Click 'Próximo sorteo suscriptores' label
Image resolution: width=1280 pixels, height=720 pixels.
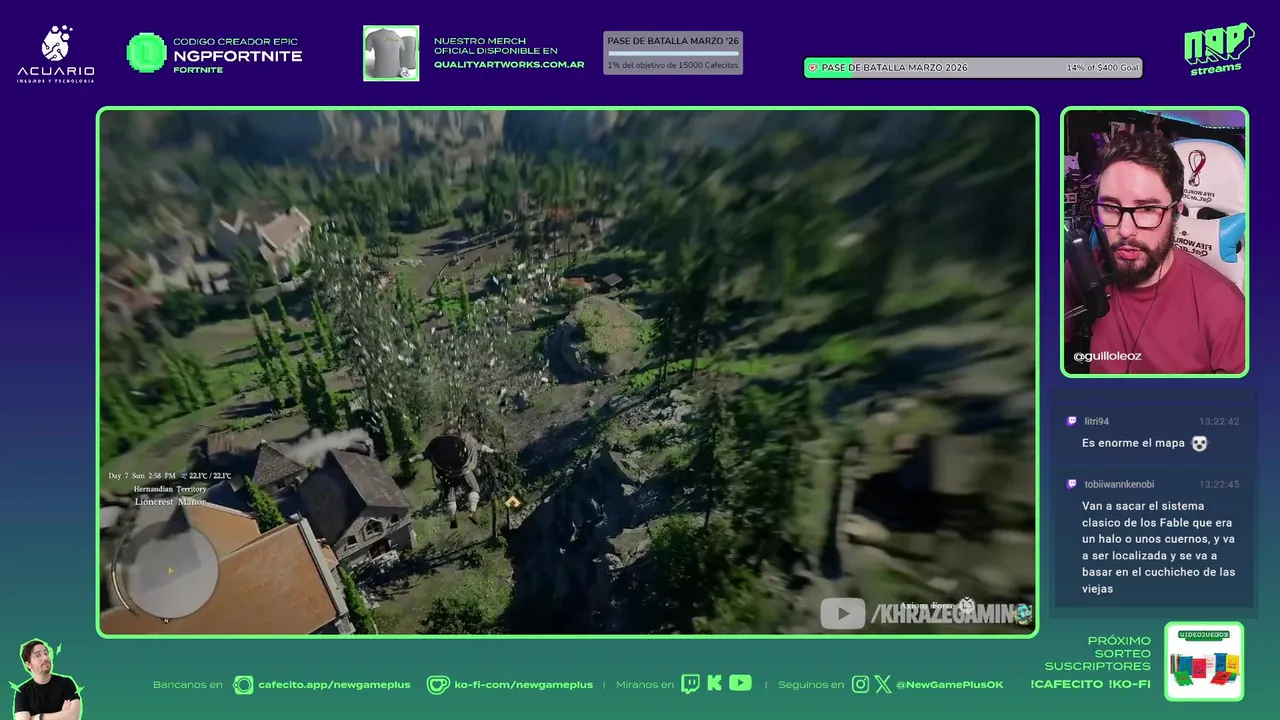(x=1098, y=653)
